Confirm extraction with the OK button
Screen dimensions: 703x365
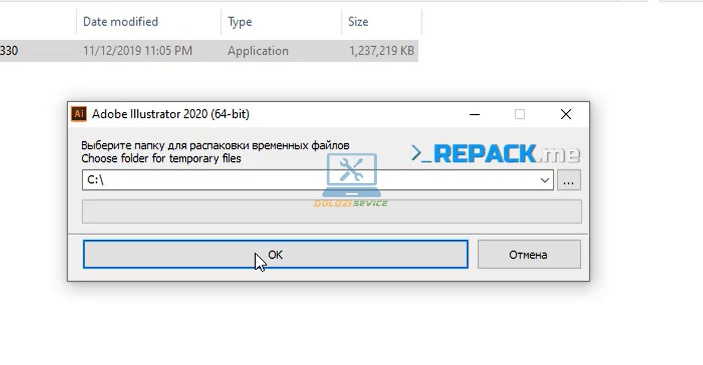(x=276, y=255)
